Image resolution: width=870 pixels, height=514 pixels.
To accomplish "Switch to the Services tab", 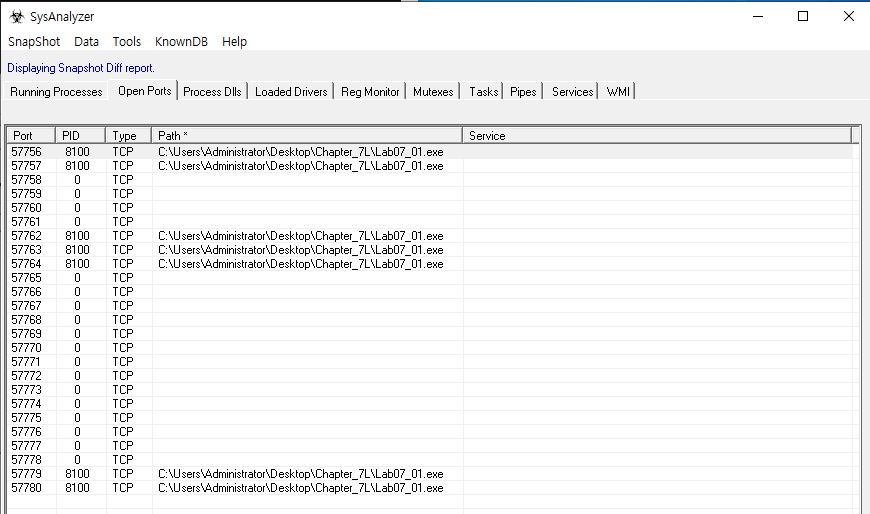I will (x=572, y=92).
